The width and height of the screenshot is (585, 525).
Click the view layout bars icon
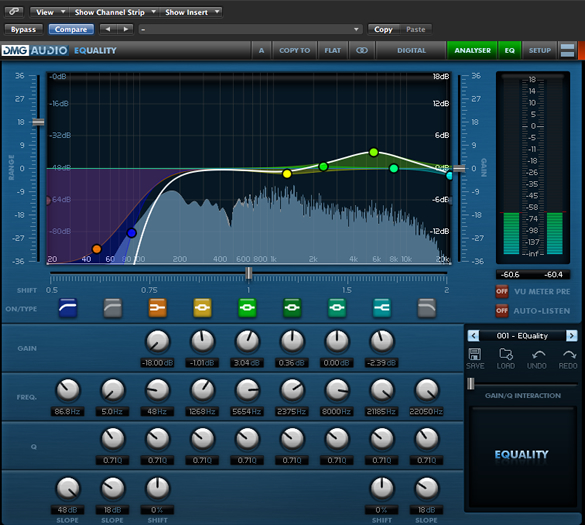(x=567, y=50)
